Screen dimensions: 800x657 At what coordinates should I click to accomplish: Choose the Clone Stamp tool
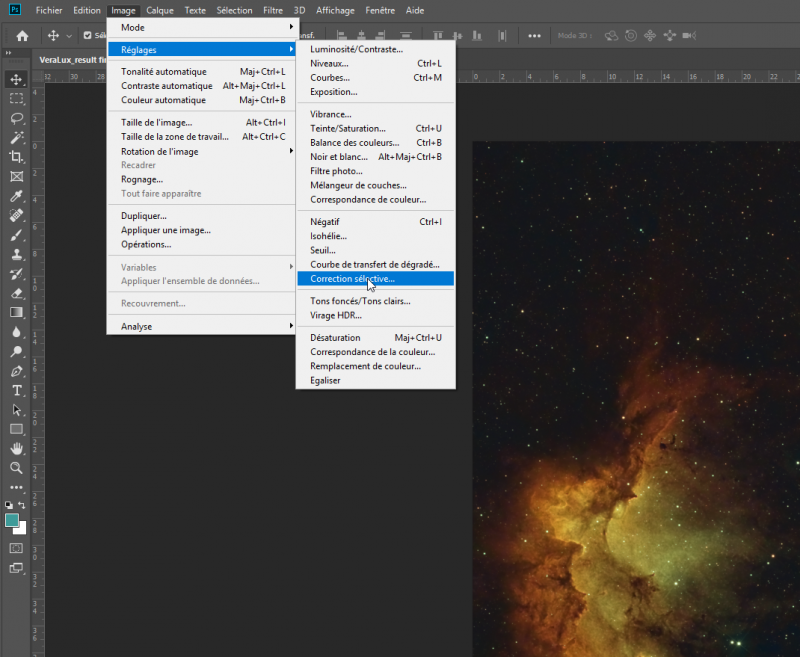point(16,255)
